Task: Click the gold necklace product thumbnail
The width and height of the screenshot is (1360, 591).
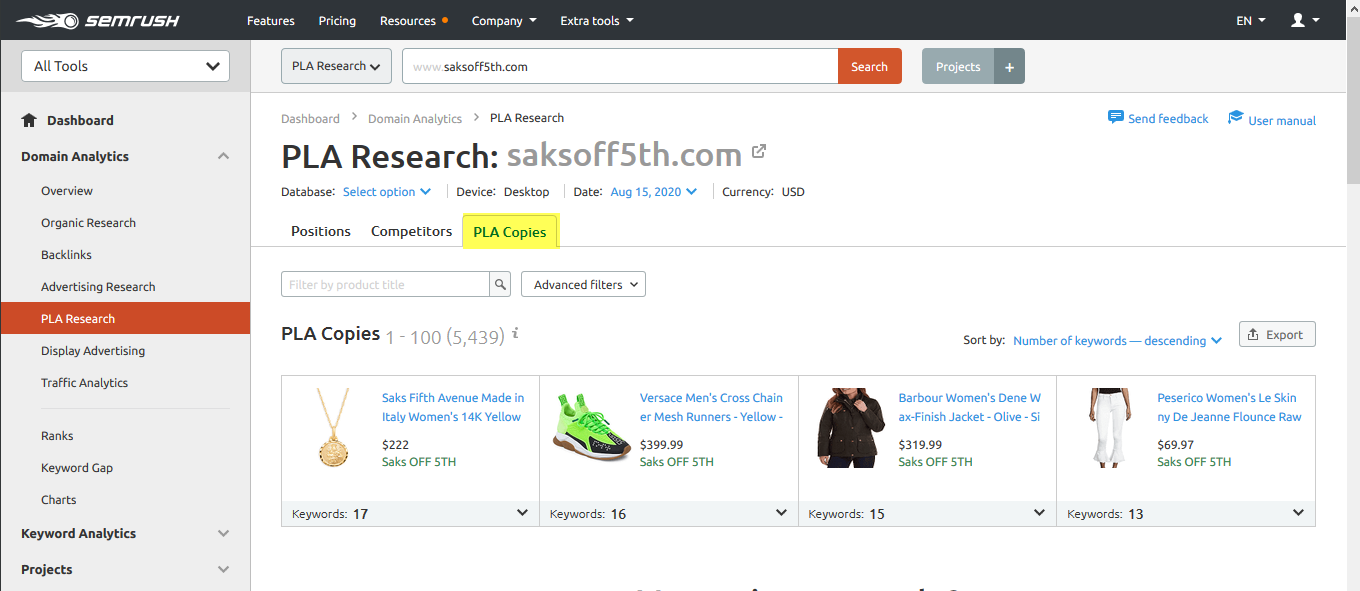Action: click(332, 428)
